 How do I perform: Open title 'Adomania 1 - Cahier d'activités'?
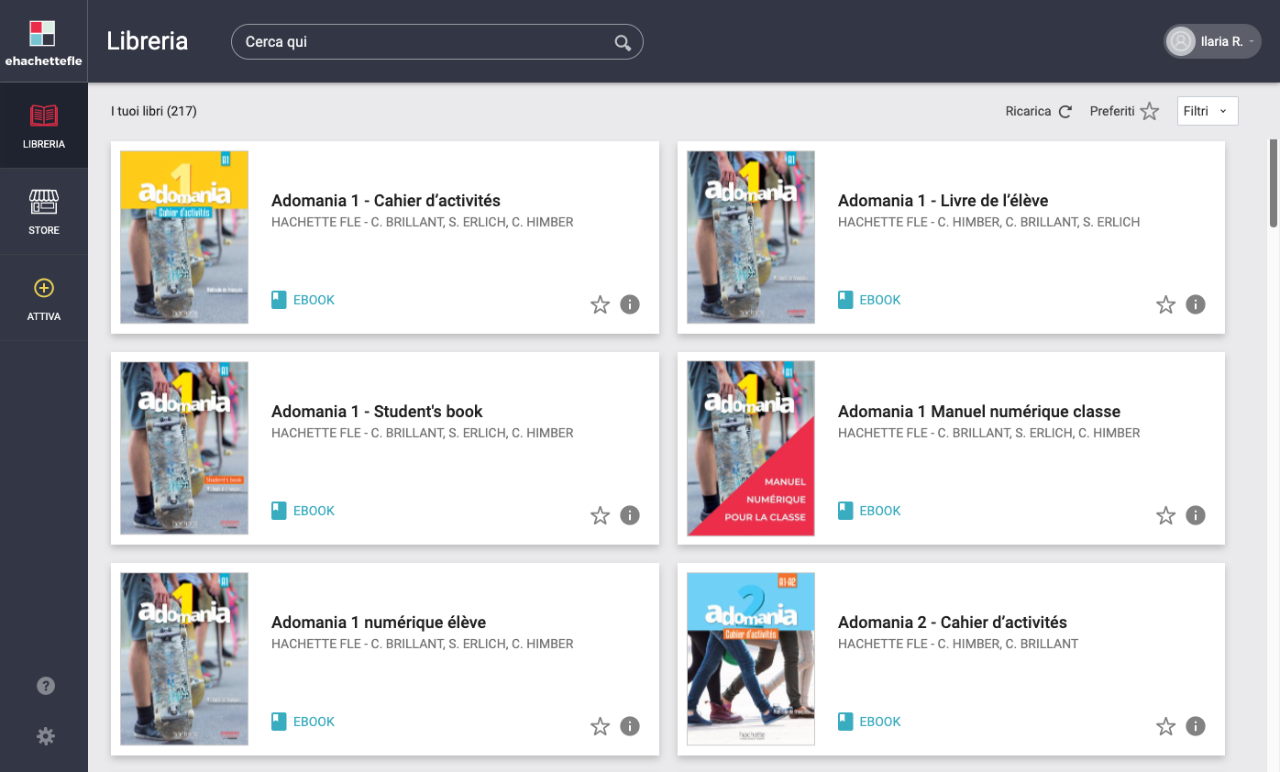386,200
